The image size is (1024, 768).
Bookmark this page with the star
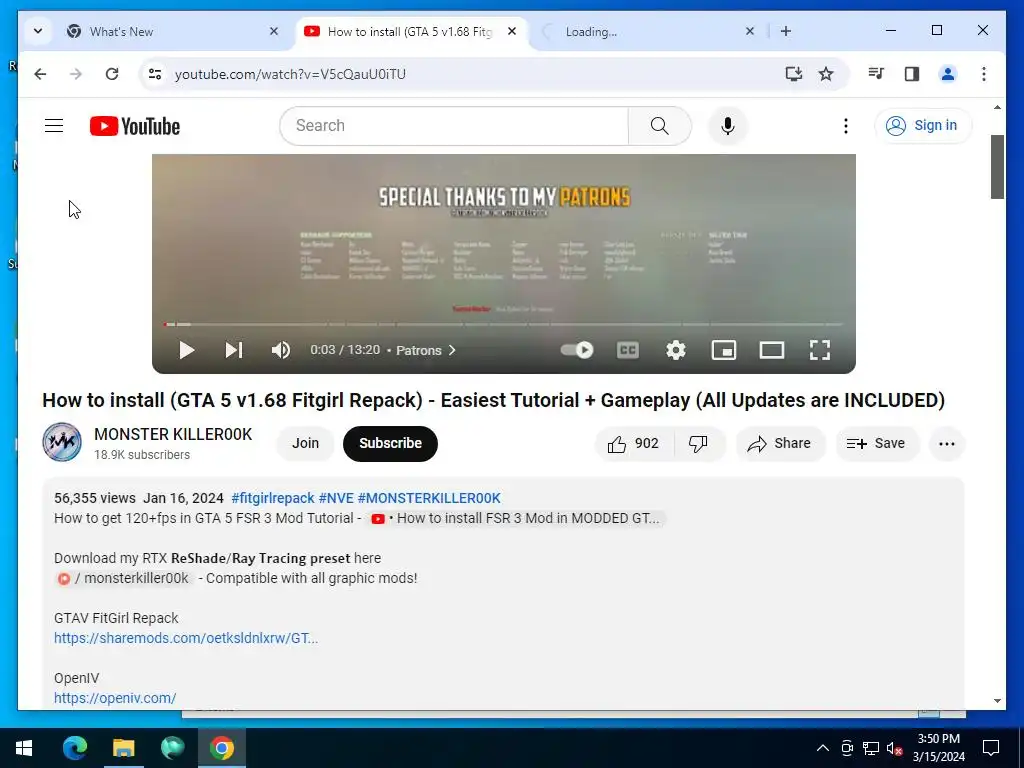826,74
